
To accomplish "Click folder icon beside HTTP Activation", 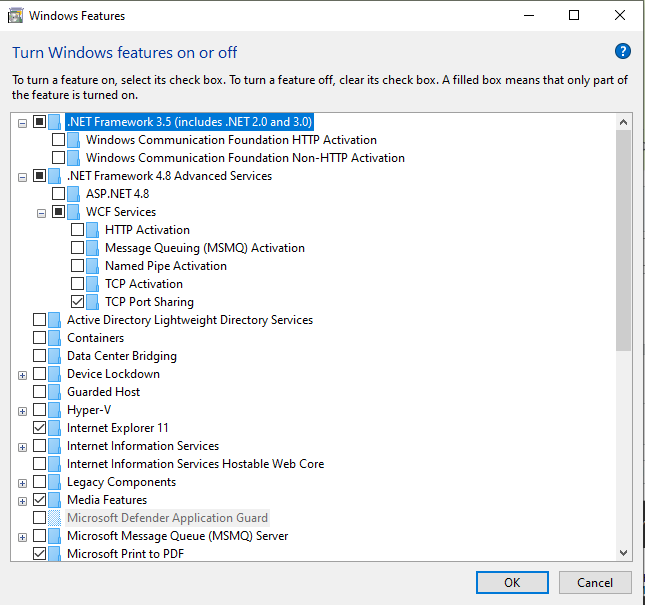I will [x=93, y=230].
